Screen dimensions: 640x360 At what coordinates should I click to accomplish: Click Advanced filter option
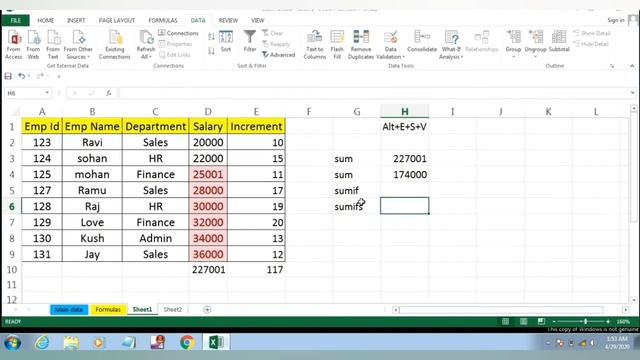coord(278,55)
